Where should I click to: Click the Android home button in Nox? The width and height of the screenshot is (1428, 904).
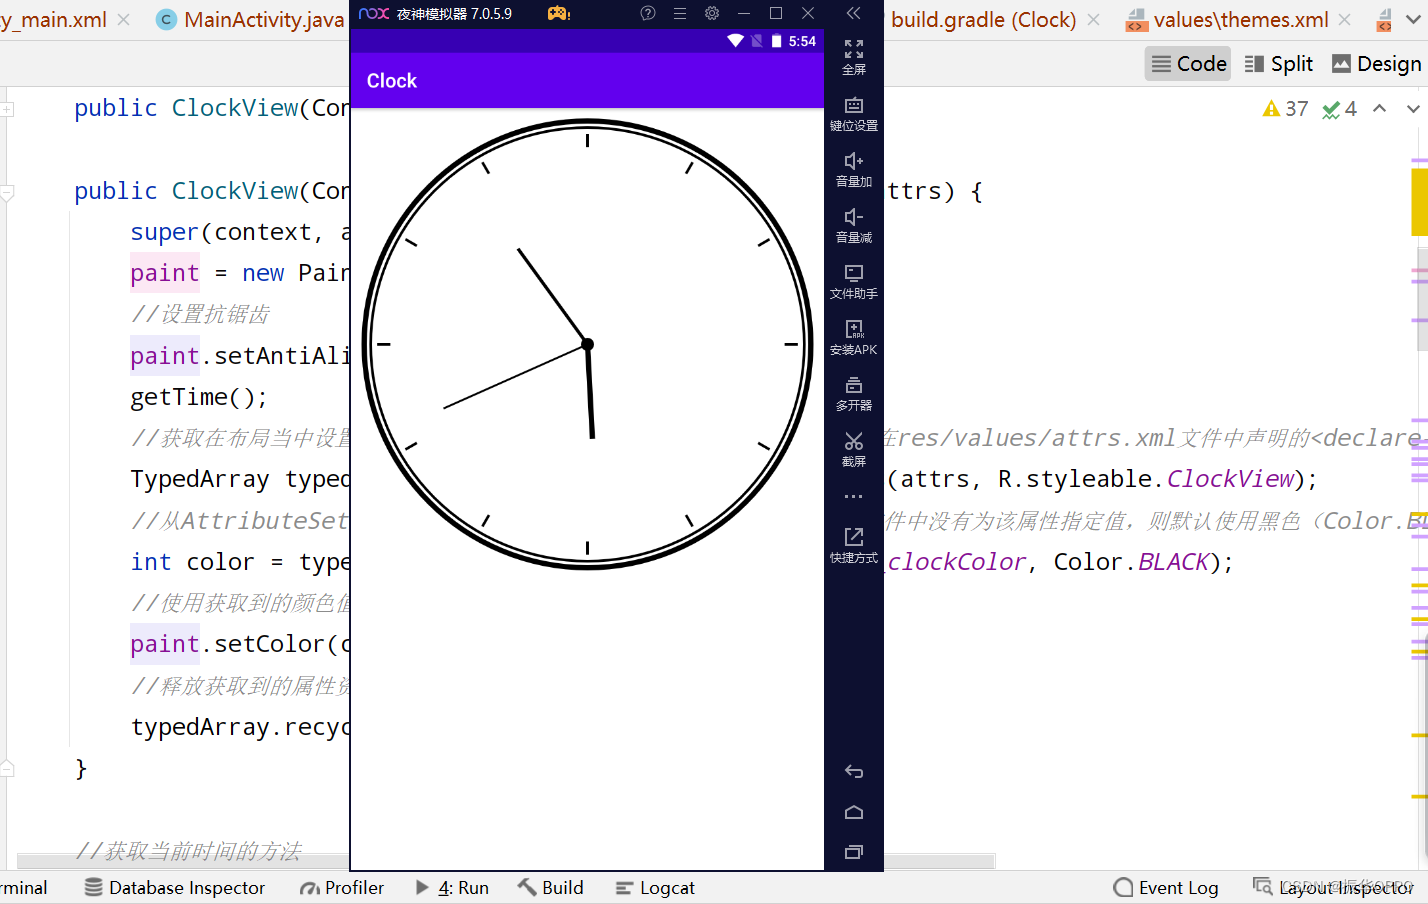(x=854, y=812)
